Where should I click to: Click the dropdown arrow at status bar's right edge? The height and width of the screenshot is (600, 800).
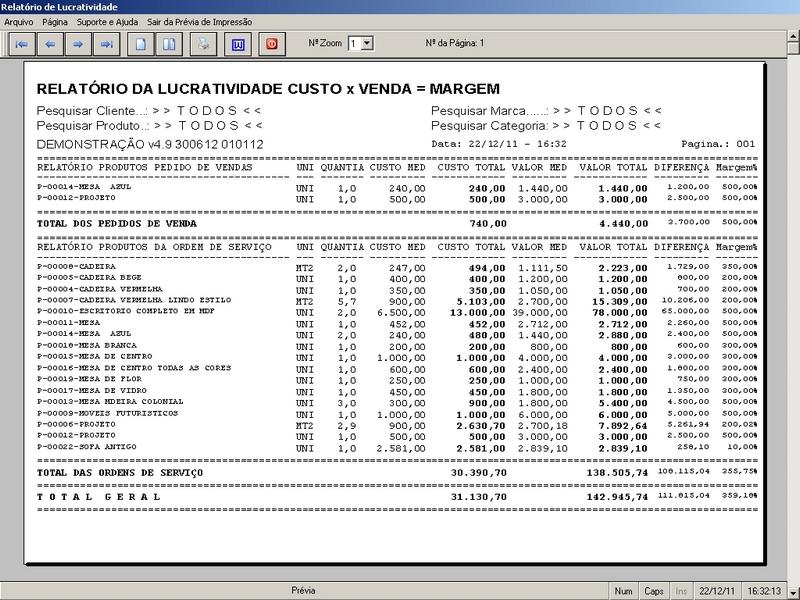[793, 591]
